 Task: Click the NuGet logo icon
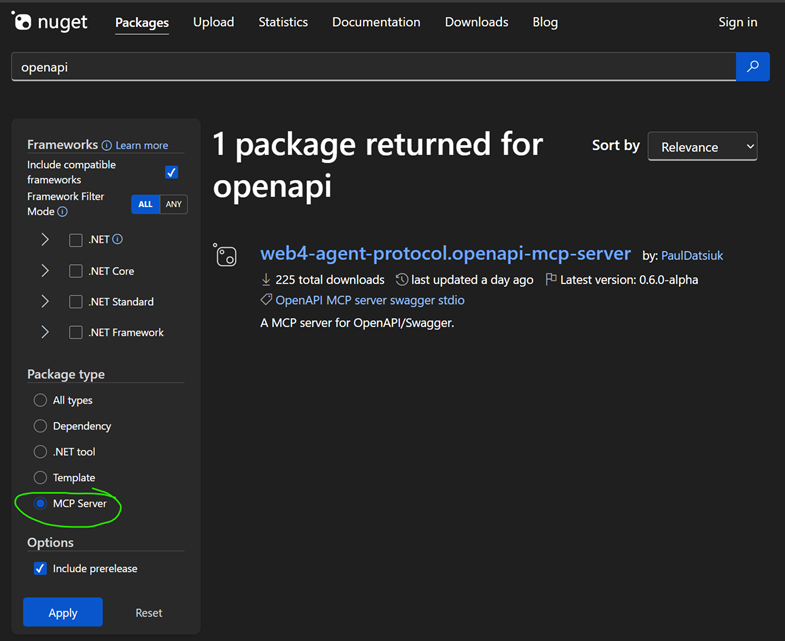(22, 21)
